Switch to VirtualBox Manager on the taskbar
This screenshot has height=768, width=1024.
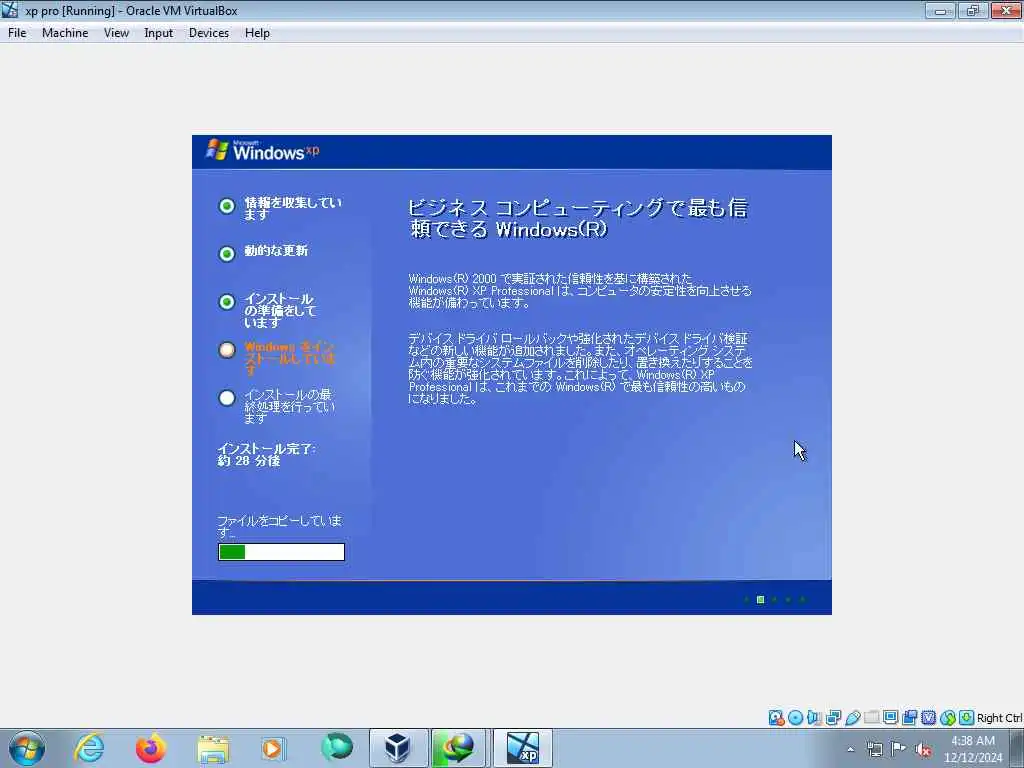coord(398,748)
